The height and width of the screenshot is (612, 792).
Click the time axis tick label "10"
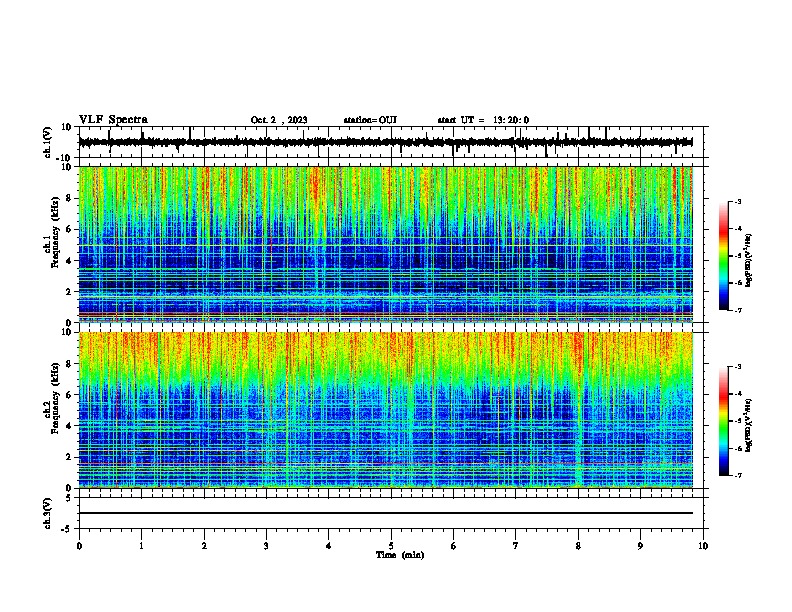coord(703,546)
